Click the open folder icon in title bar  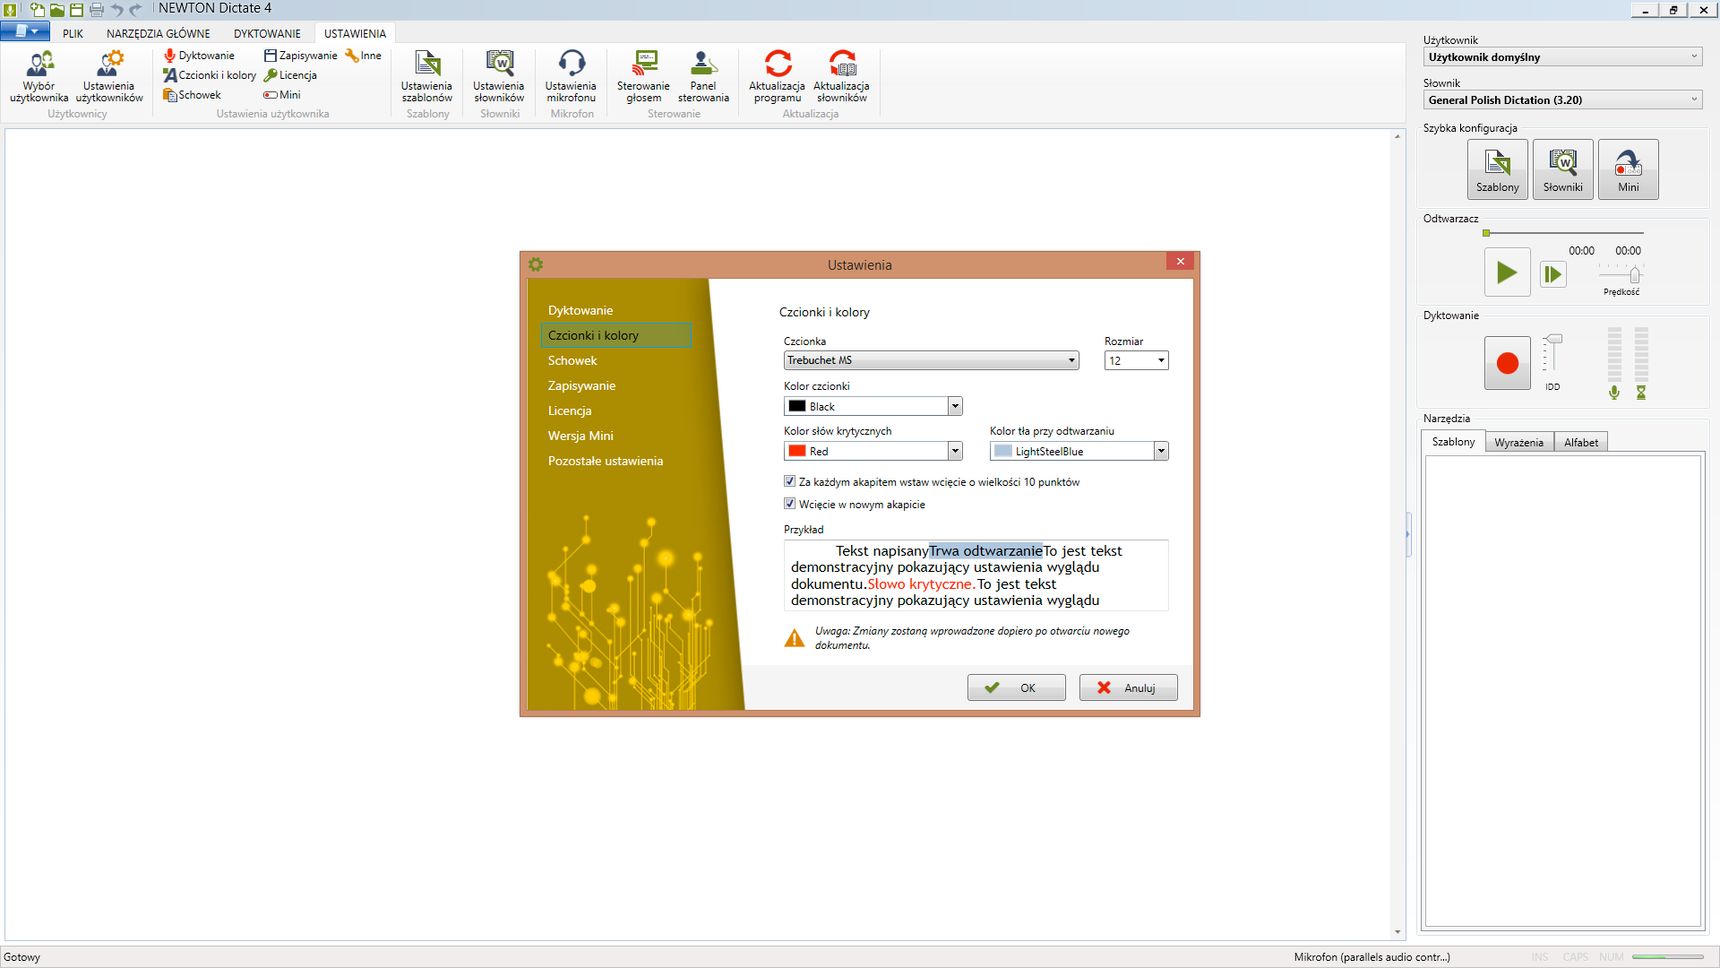57,9
